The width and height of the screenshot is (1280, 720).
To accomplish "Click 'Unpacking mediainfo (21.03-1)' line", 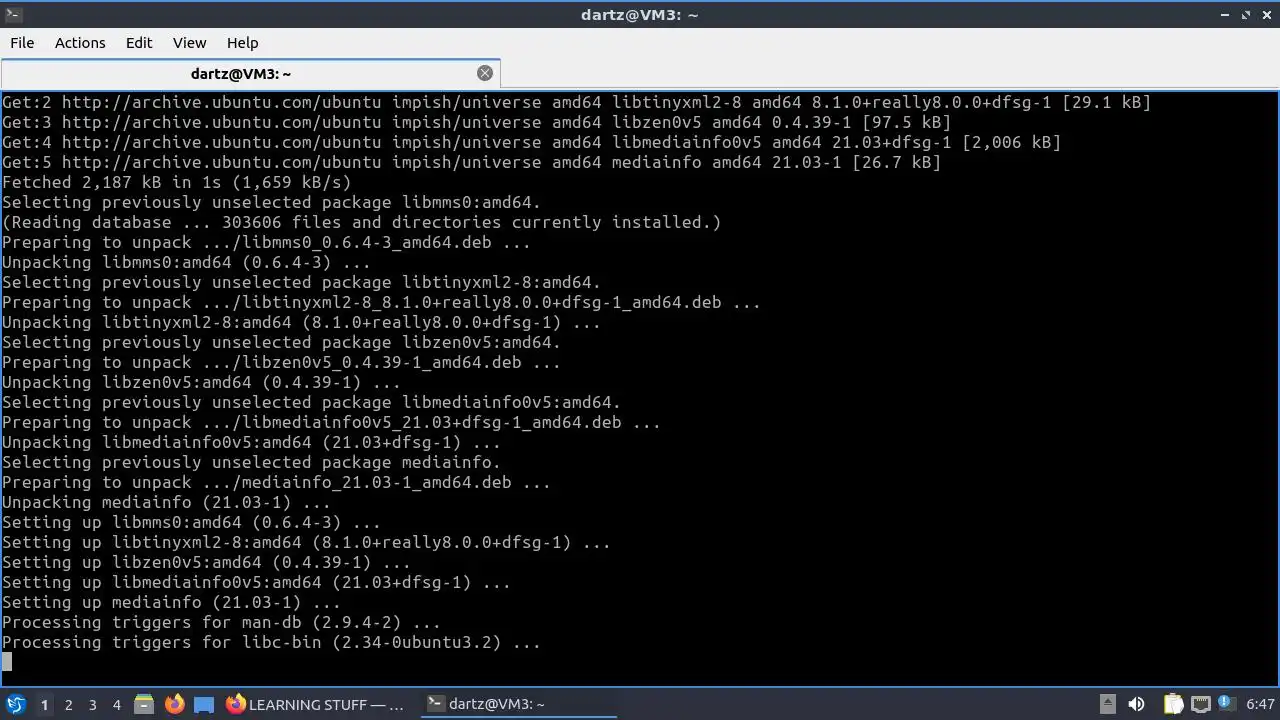I will coord(166,502).
